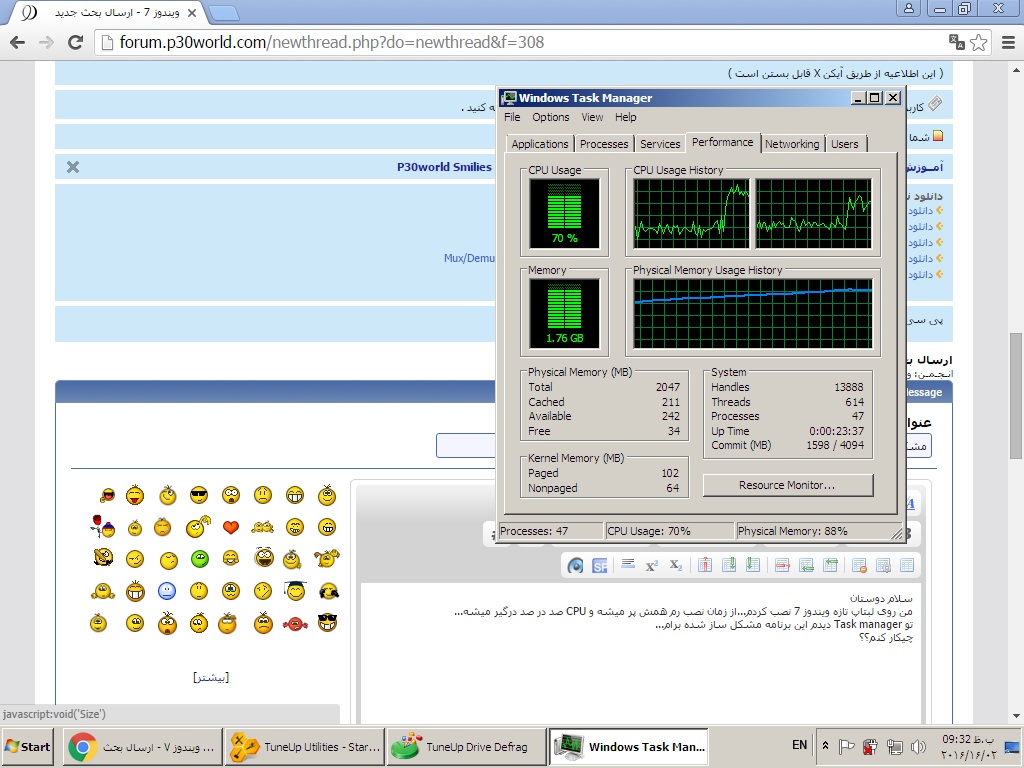The width and height of the screenshot is (1024, 768).
Task: Insert the green sick-face smiley
Action: 199,559
